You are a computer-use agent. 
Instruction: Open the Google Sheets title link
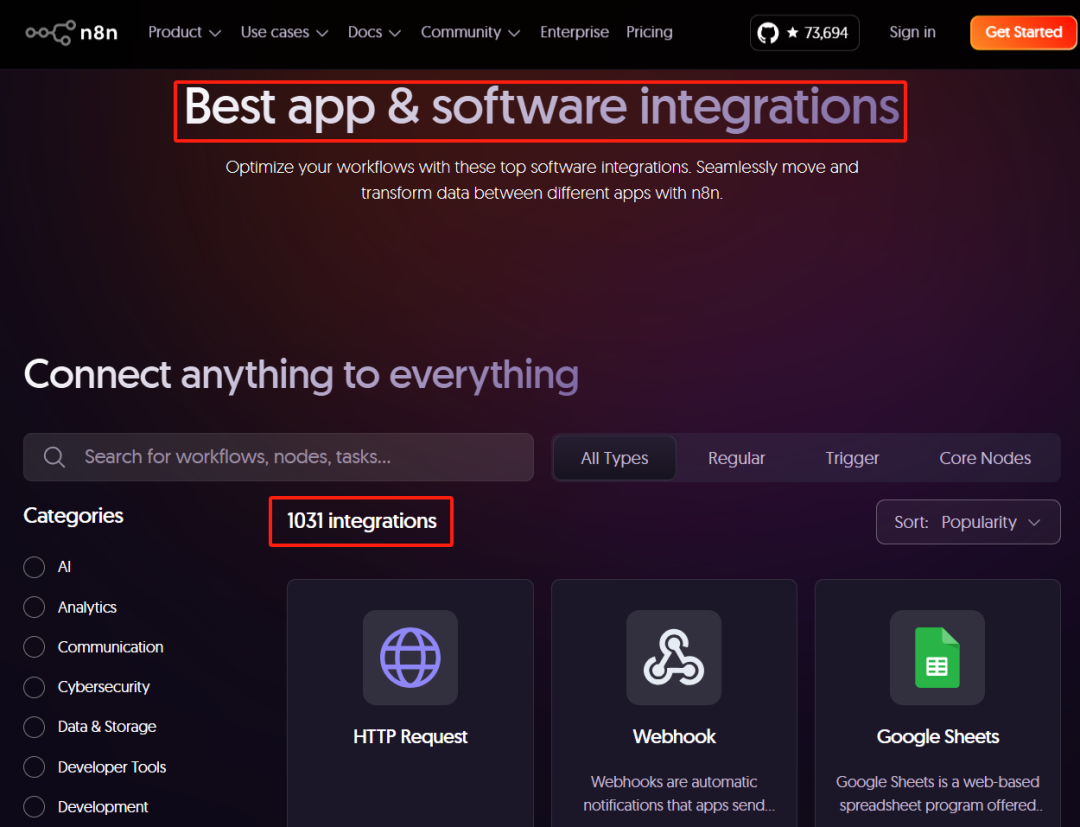(937, 737)
